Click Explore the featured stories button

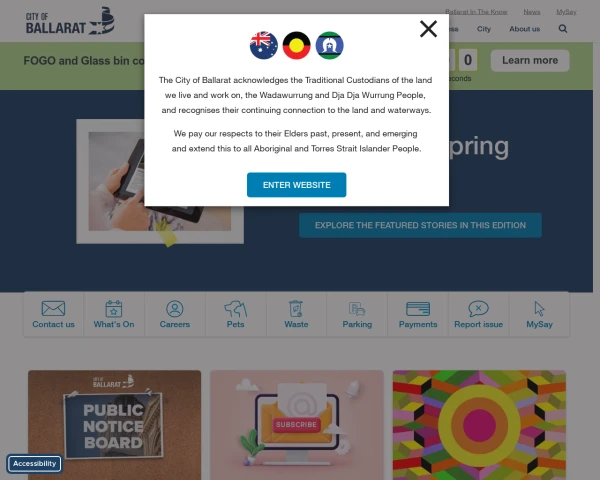pos(420,225)
